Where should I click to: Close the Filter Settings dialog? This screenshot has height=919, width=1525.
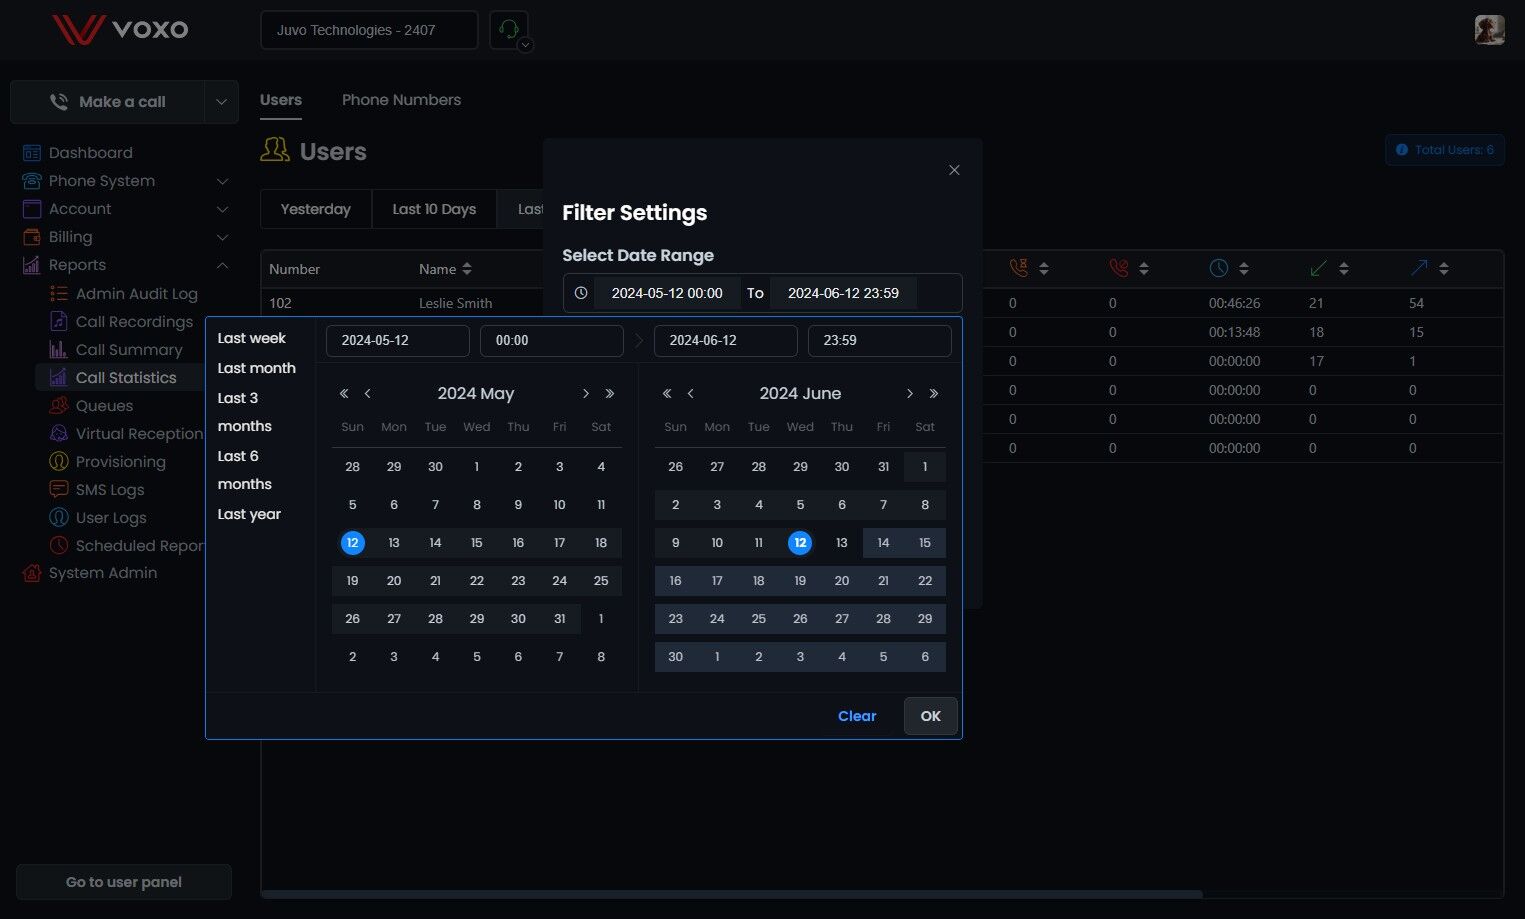(954, 170)
